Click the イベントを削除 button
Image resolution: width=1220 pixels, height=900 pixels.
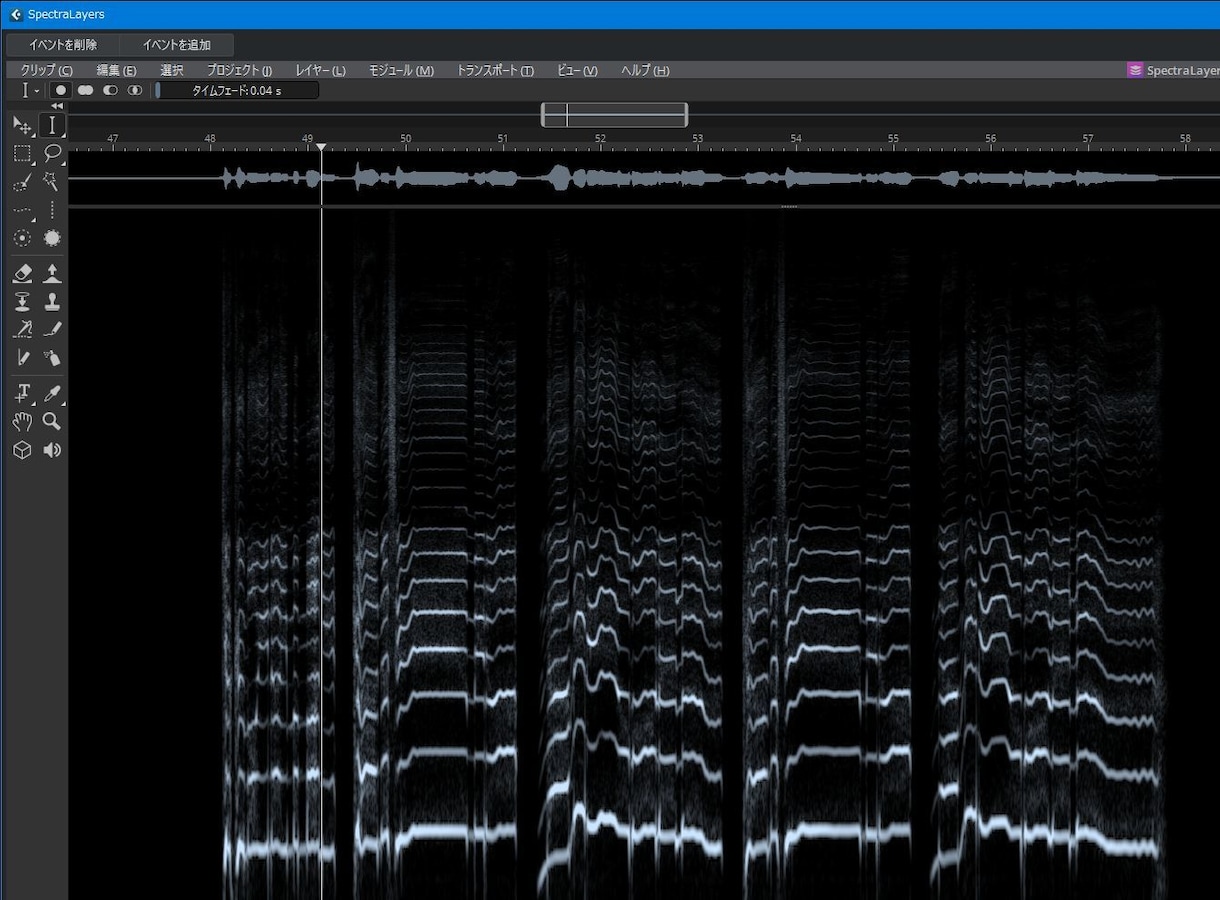[63, 45]
